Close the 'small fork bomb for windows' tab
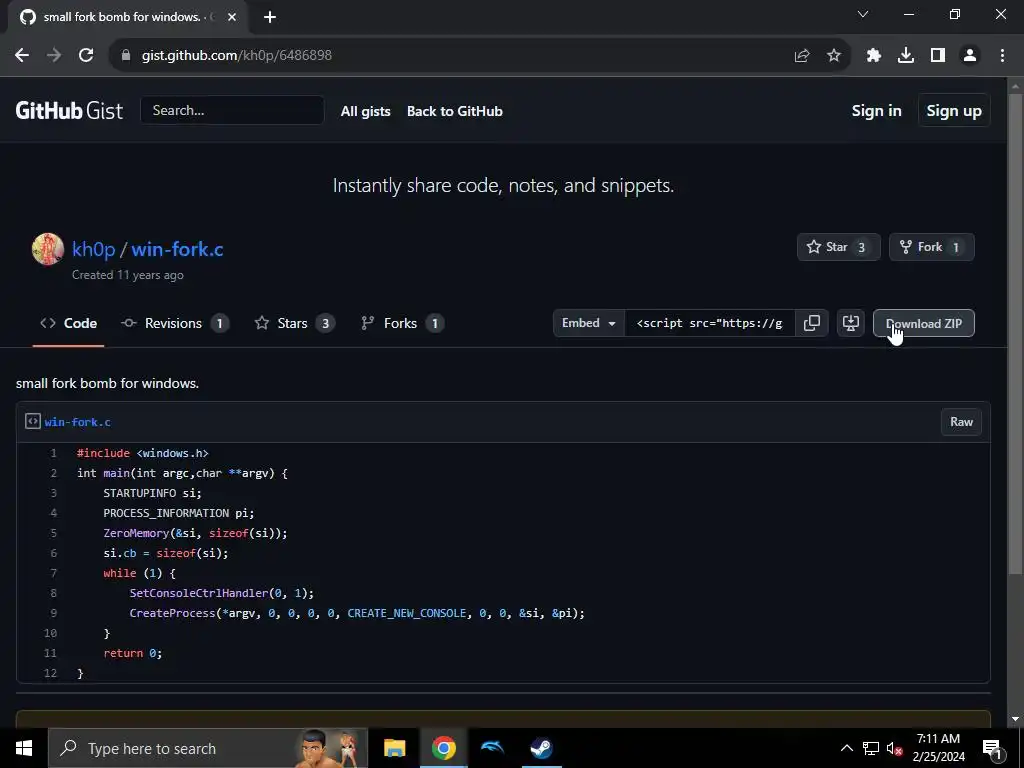1024x768 pixels. [232, 17]
